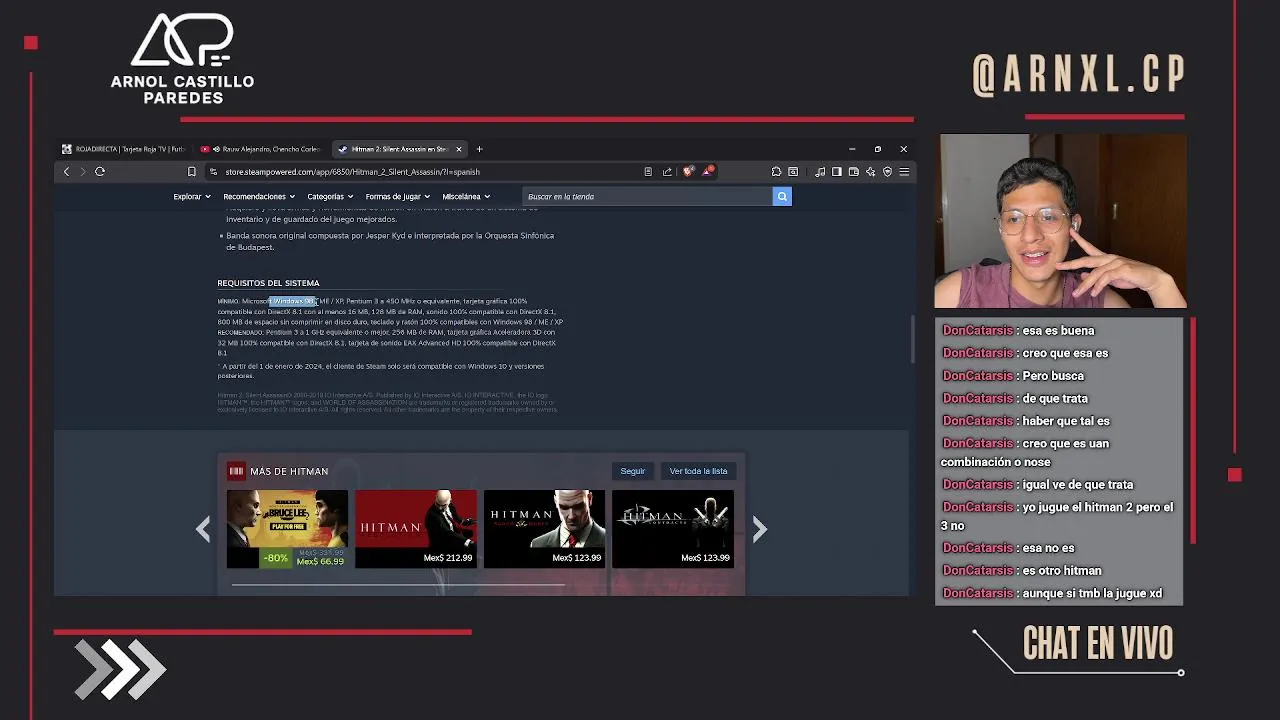This screenshot has width=1280, height=720.
Task: Click the Buscar en la tienda field
Action: click(648, 197)
